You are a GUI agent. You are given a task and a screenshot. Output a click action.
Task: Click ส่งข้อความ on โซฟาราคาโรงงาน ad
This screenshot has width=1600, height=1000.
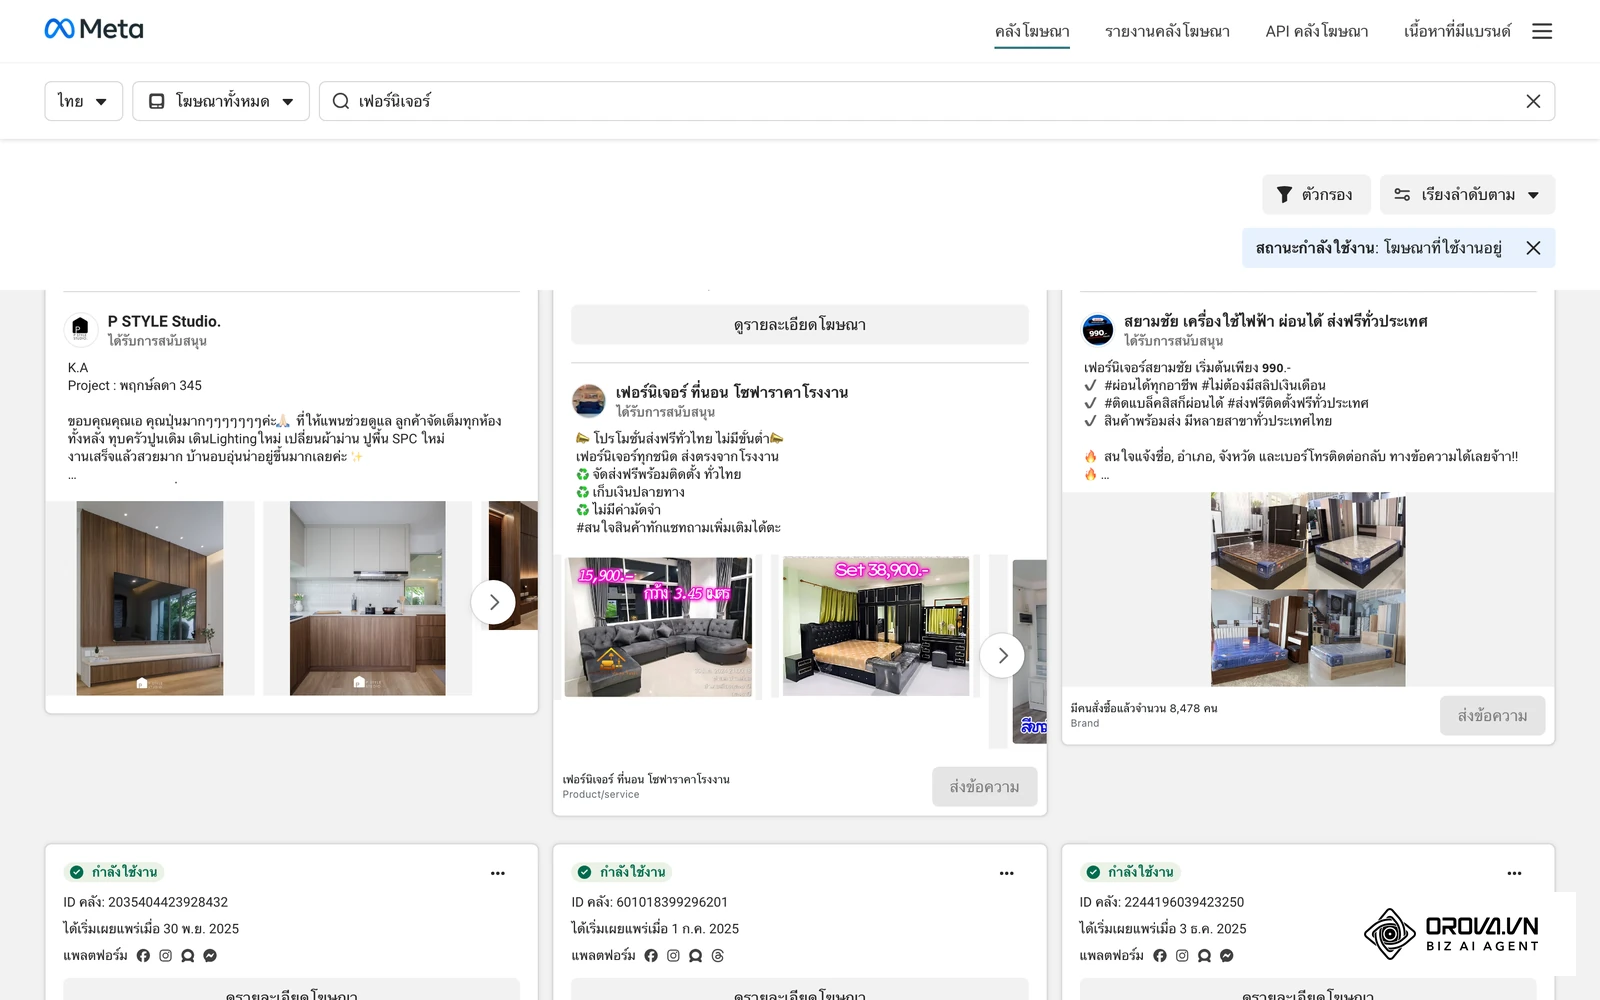pyautogui.click(x=984, y=787)
